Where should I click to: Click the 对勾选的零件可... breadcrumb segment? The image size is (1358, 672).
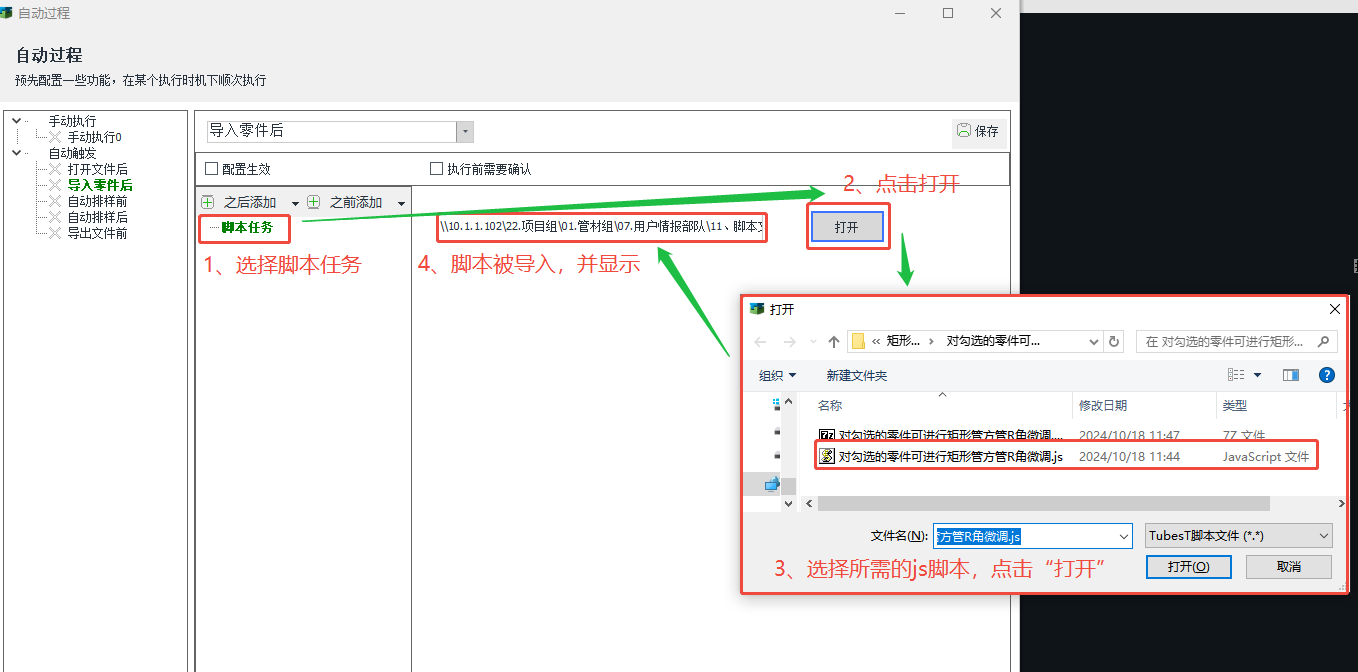pyautogui.click(x=992, y=341)
